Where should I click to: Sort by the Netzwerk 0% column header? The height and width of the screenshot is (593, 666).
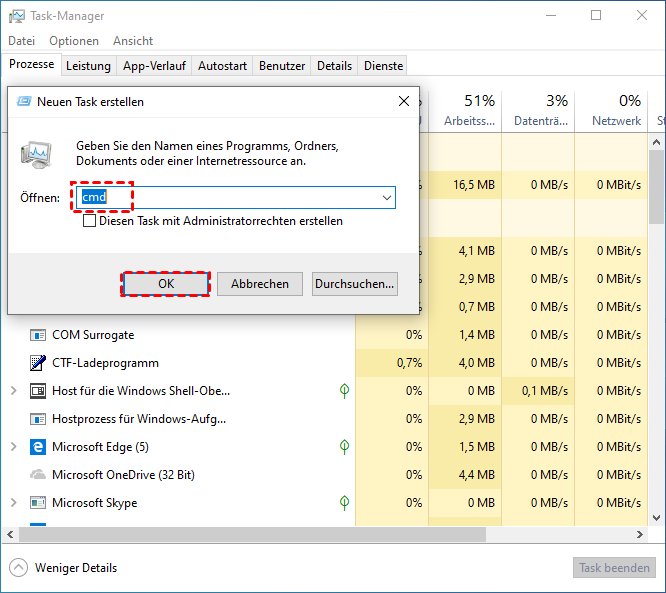[x=611, y=110]
